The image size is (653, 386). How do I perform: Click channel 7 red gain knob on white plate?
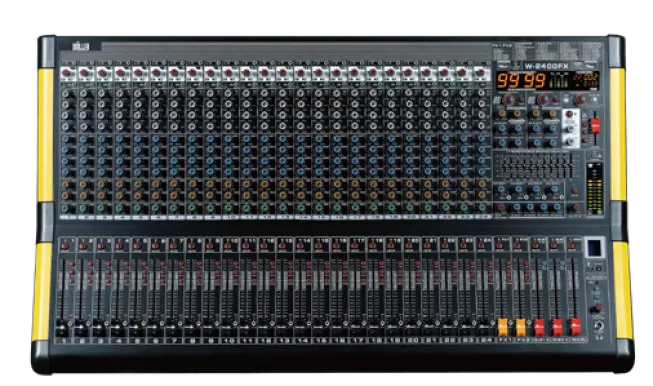click(174, 73)
